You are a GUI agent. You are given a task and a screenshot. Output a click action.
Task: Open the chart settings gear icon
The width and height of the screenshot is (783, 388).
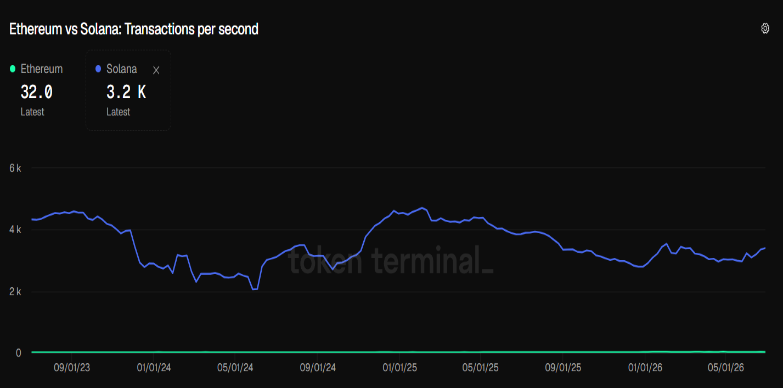click(x=765, y=28)
